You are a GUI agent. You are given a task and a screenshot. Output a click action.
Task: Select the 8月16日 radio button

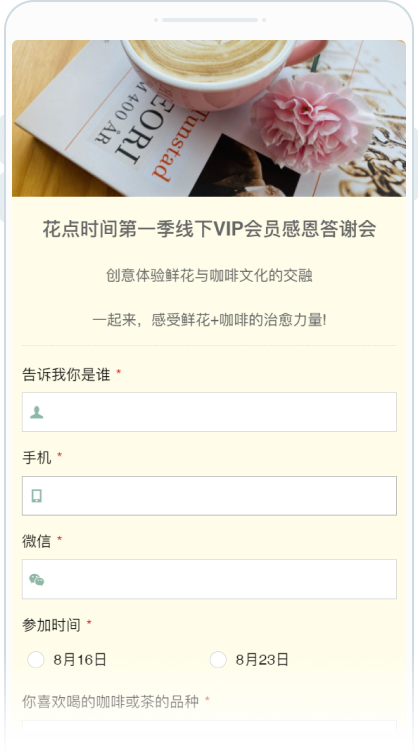click(x=36, y=660)
